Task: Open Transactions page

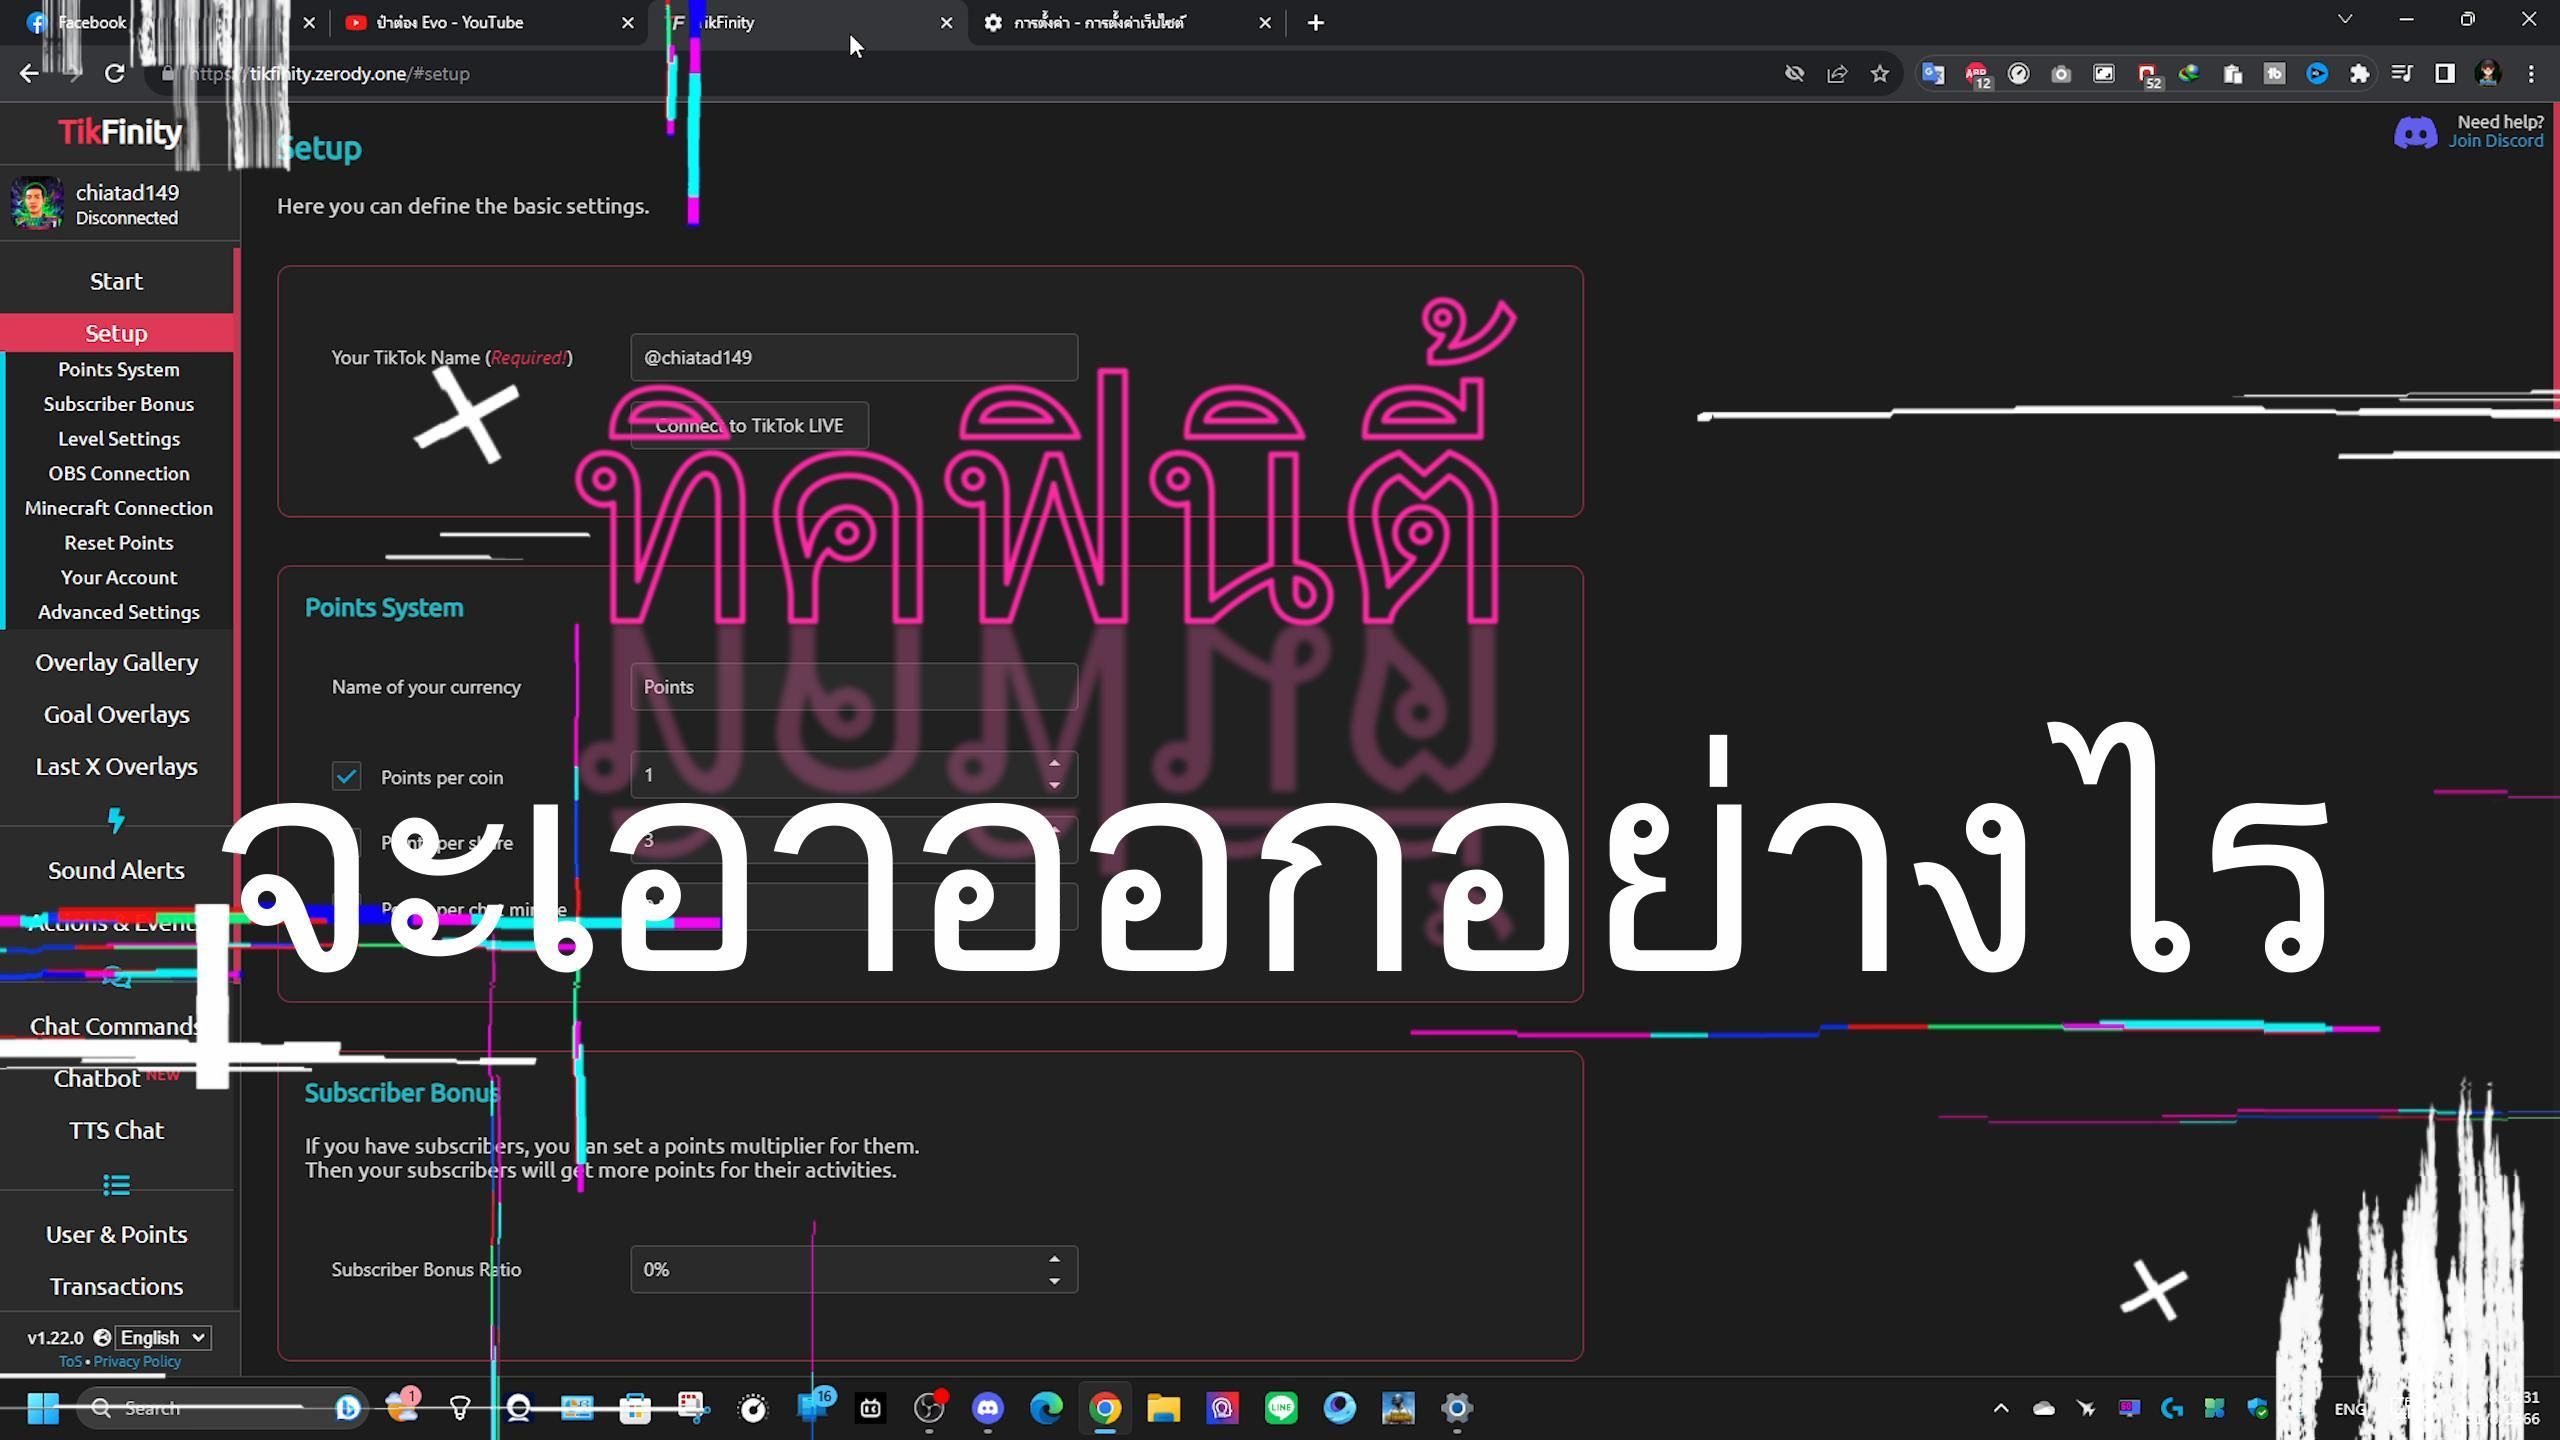Action: click(116, 1286)
